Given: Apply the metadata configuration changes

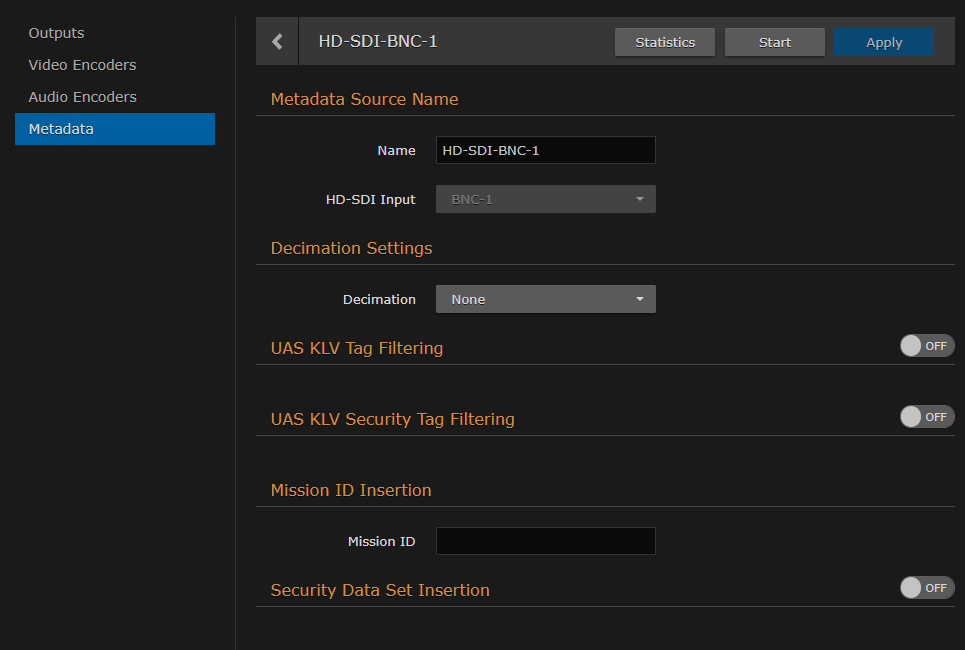Looking at the screenshot, I should [x=883, y=41].
